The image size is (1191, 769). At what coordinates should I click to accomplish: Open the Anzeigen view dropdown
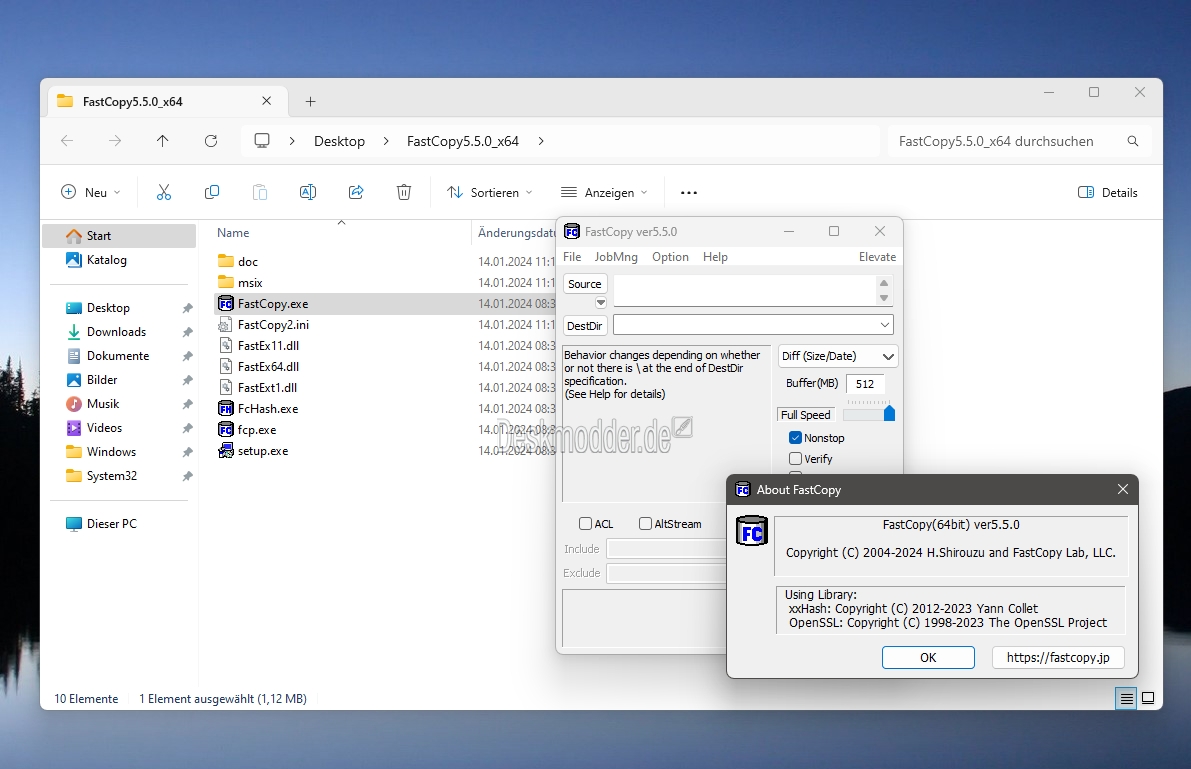605,192
